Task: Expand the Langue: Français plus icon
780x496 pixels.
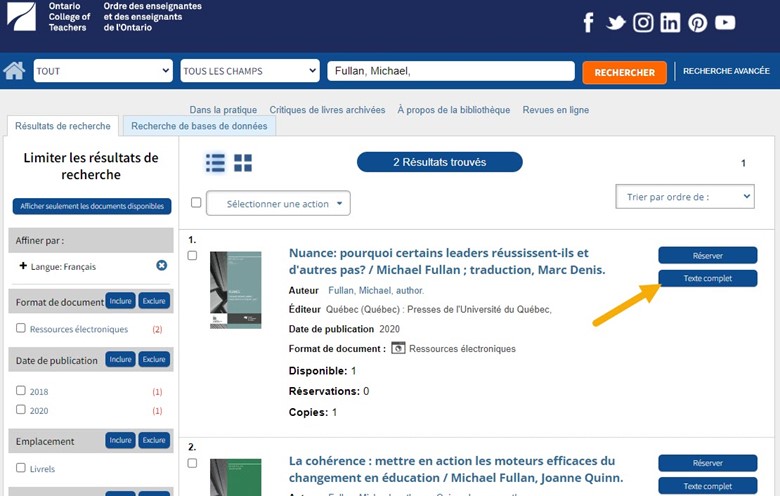Action: (x=23, y=266)
